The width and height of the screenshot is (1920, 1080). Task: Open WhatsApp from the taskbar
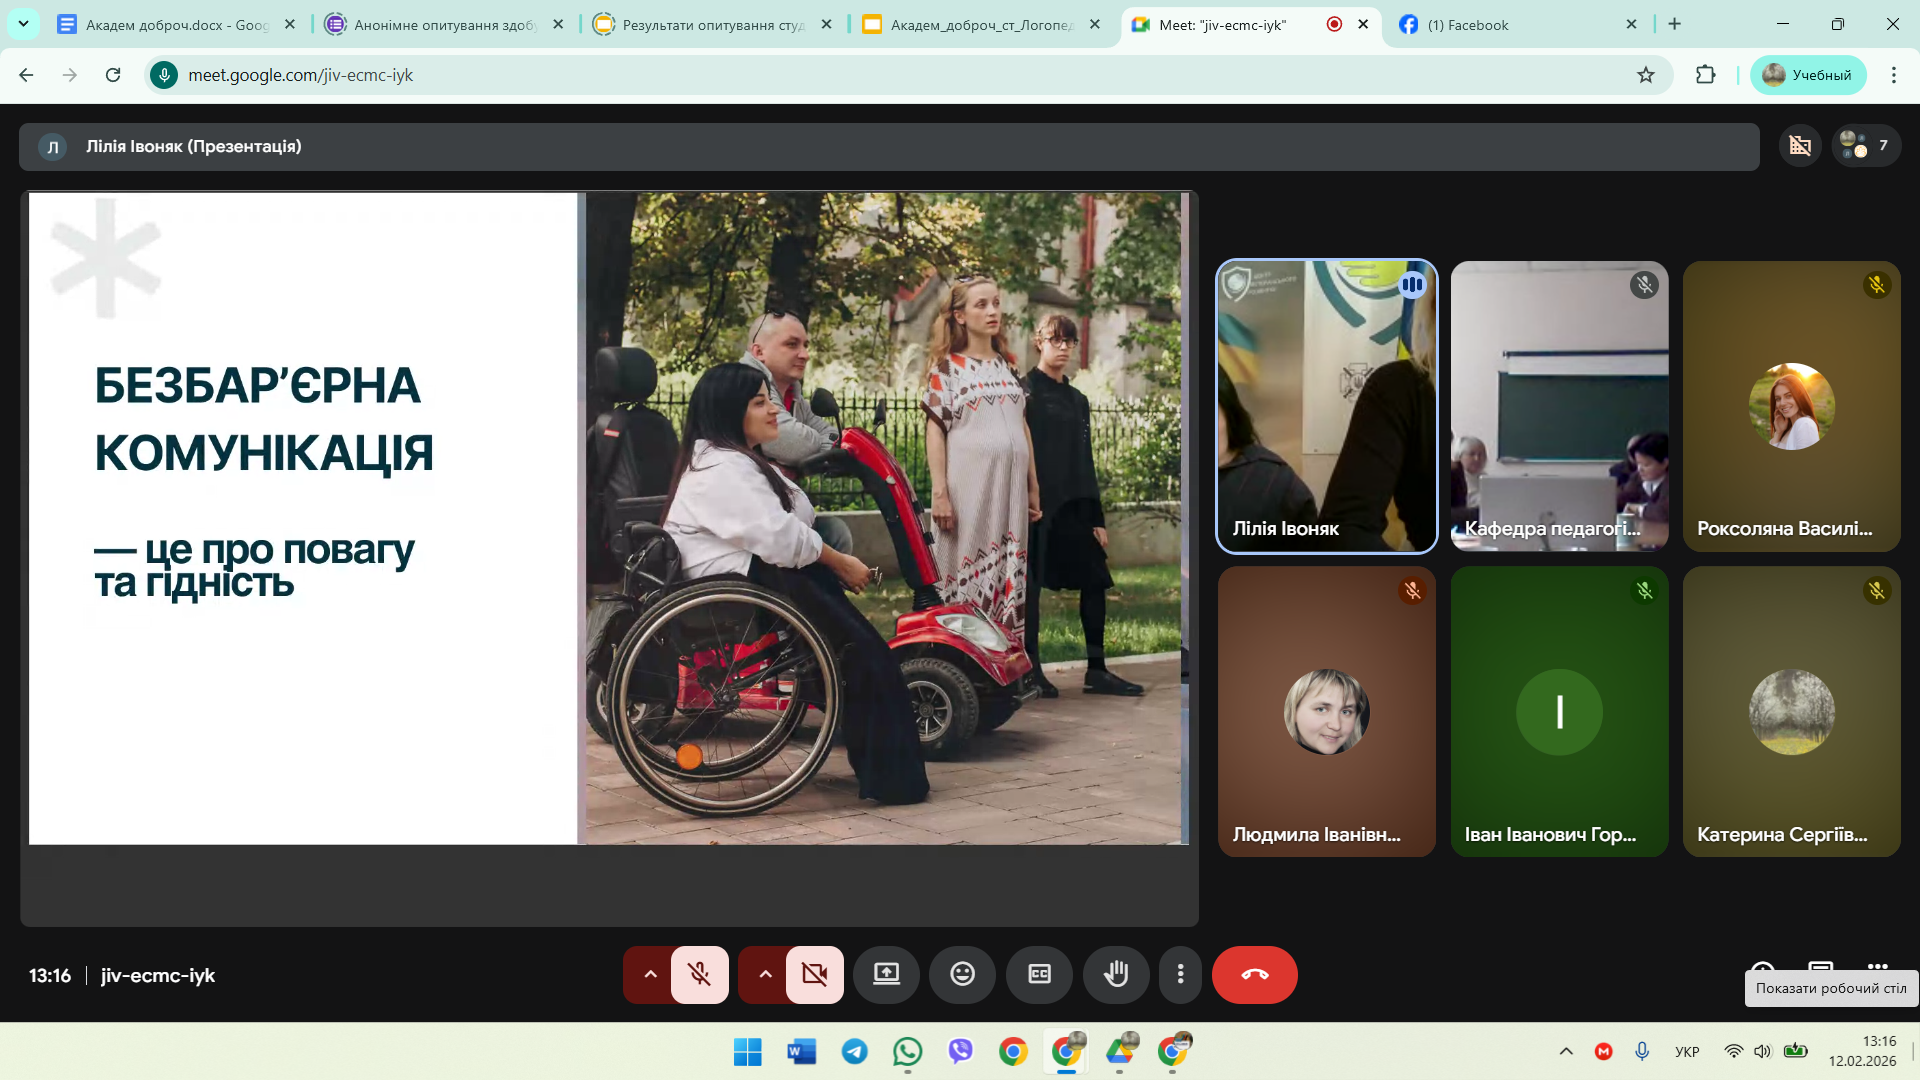907,1052
